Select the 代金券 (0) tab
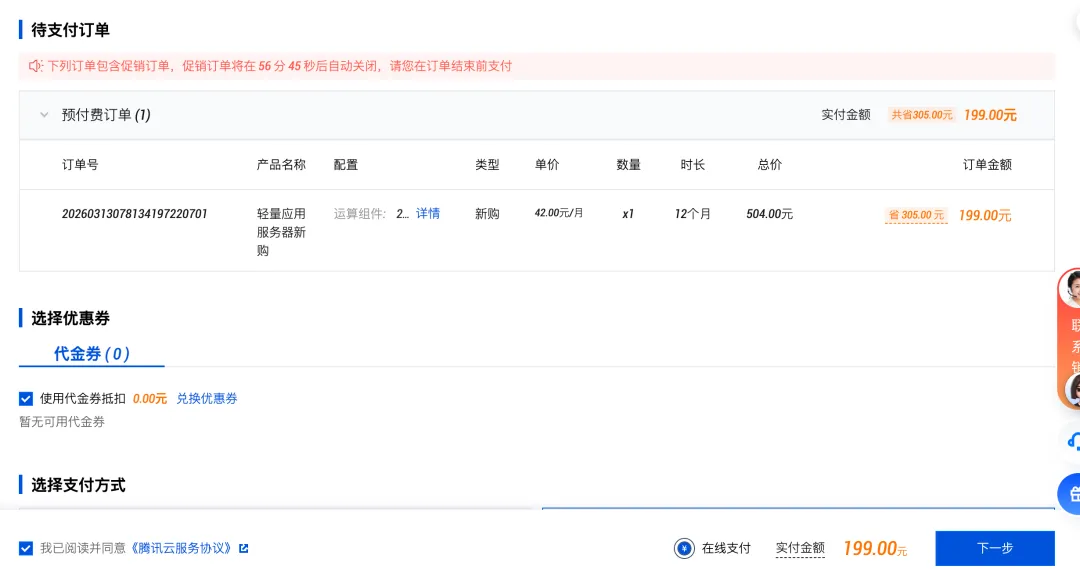This screenshot has width=1080, height=573. point(92,354)
